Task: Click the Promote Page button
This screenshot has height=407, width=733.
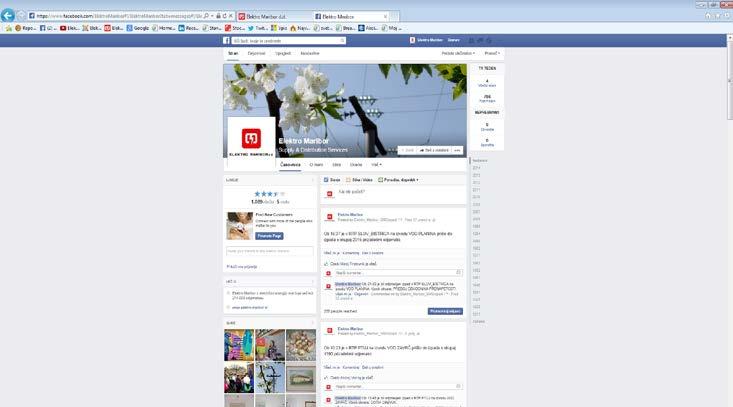Action: coord(269,236)
